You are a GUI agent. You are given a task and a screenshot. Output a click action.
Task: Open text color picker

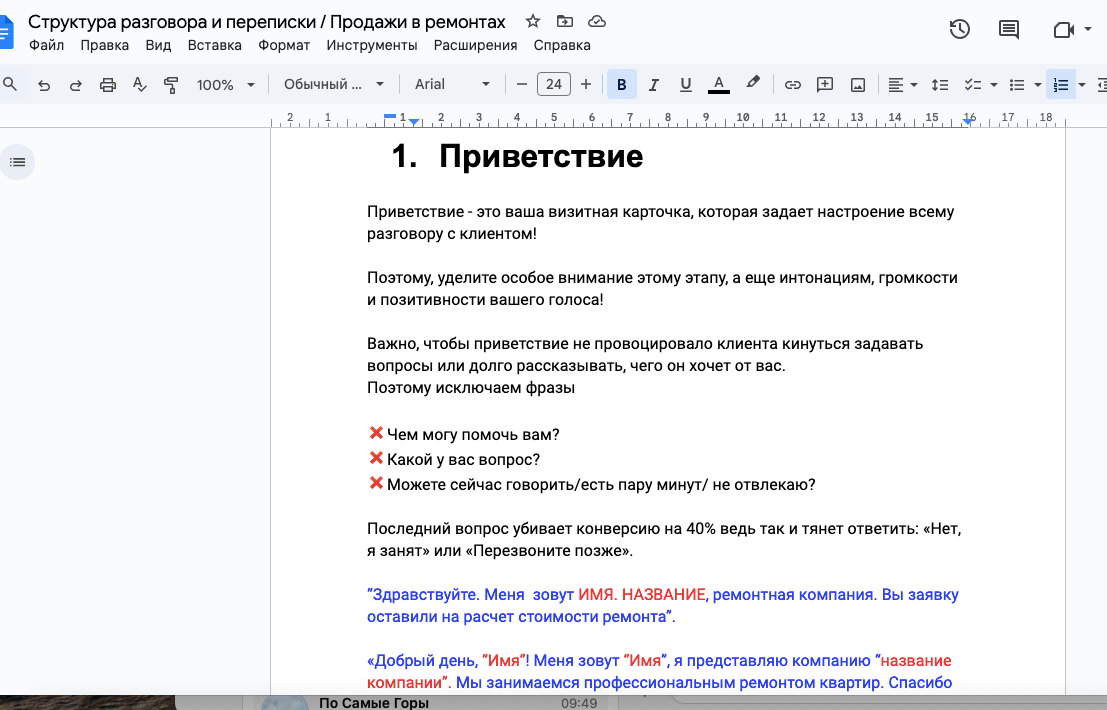coord(719,85)
